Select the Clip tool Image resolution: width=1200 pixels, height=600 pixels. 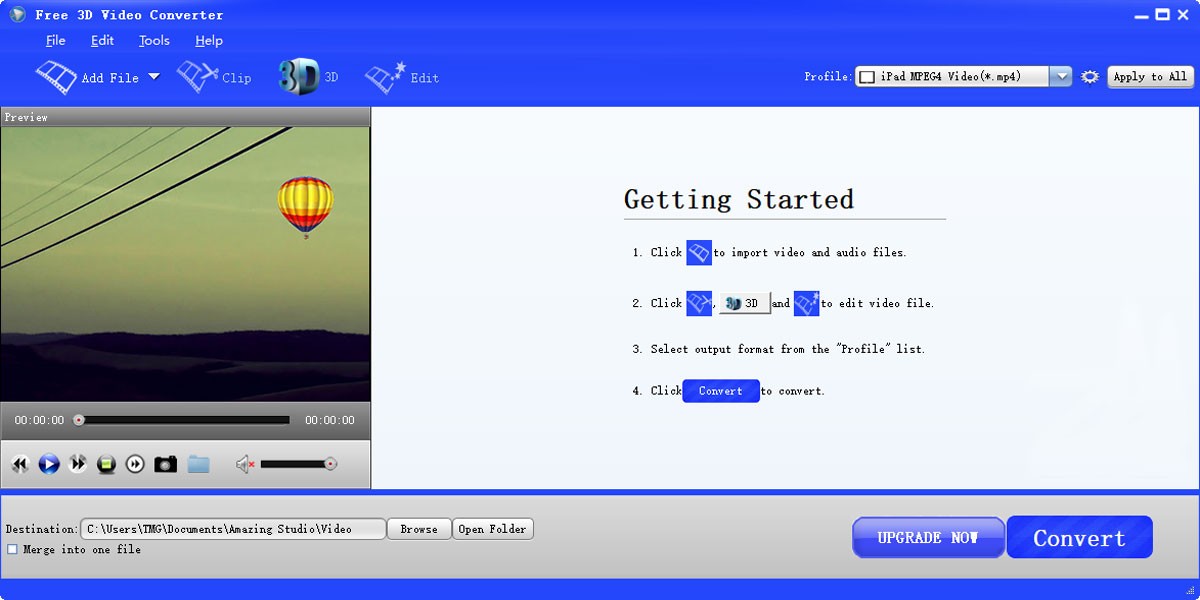[215, 76]
